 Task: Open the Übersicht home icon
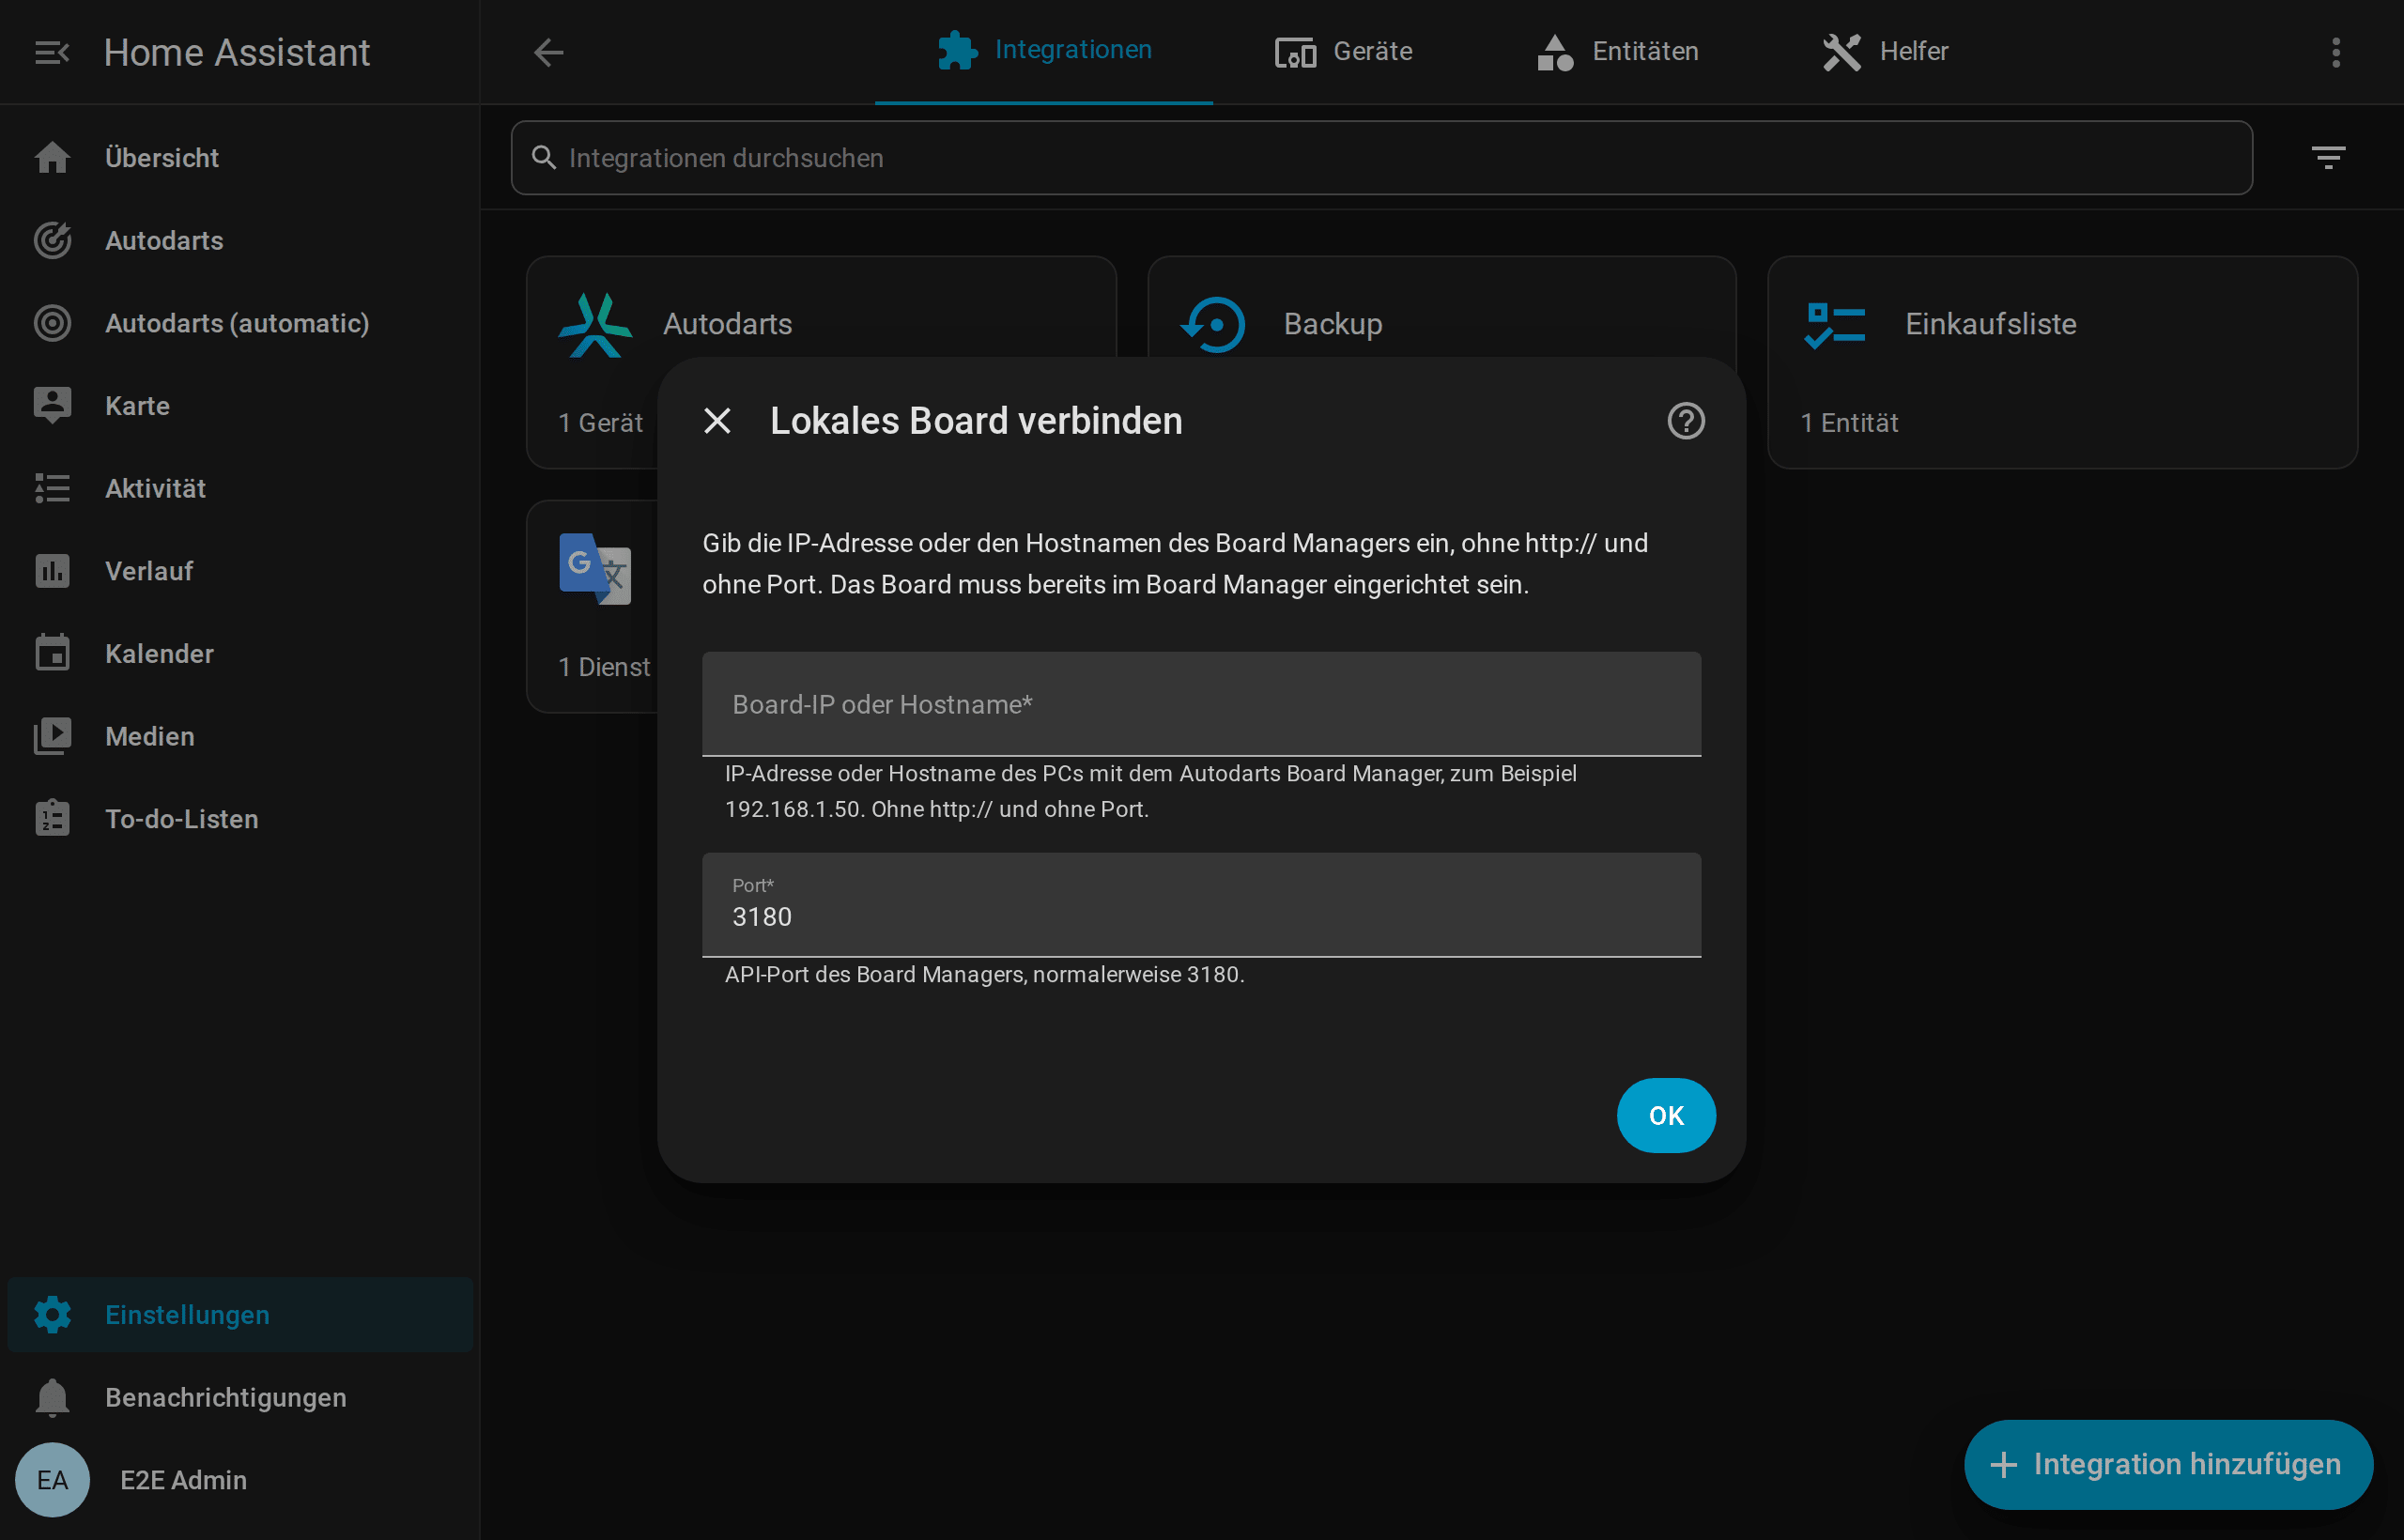coord(52,158)
